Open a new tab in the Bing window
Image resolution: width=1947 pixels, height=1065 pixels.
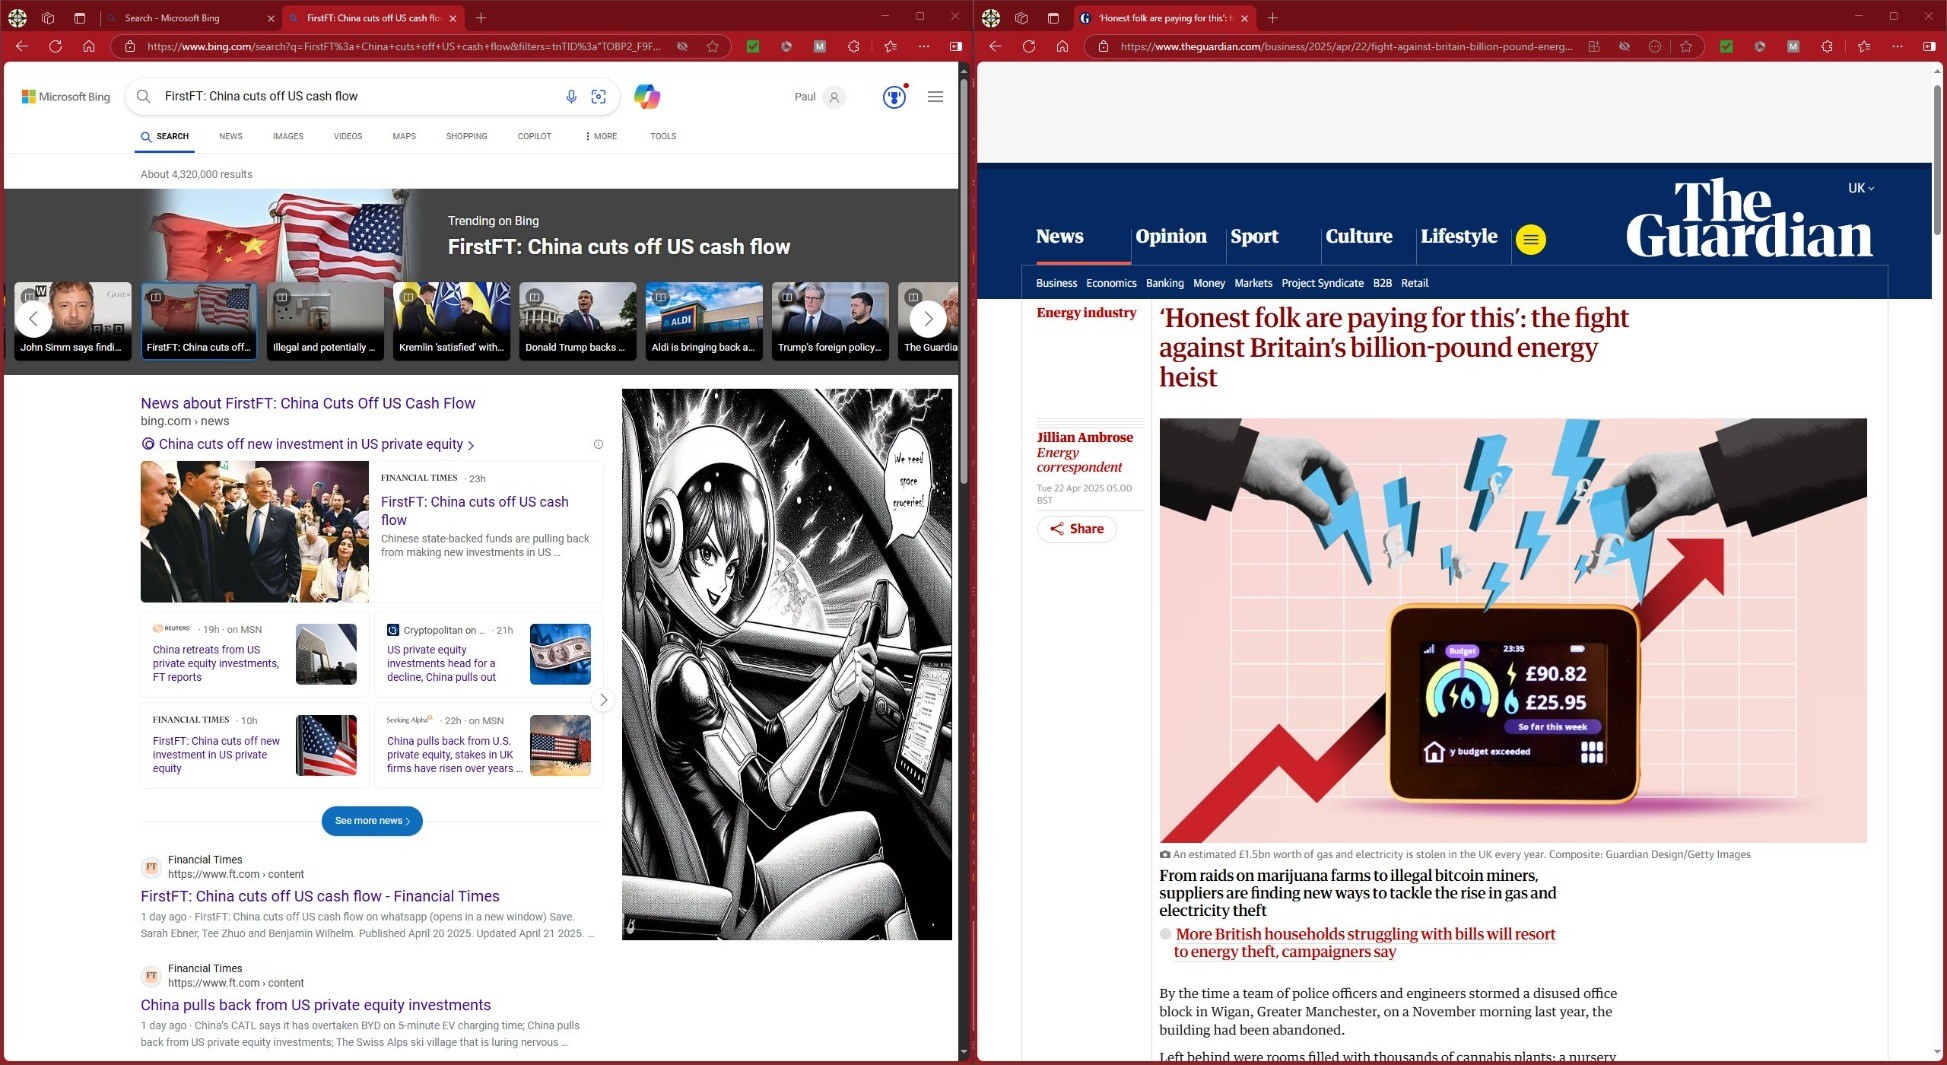click(481, 18)
